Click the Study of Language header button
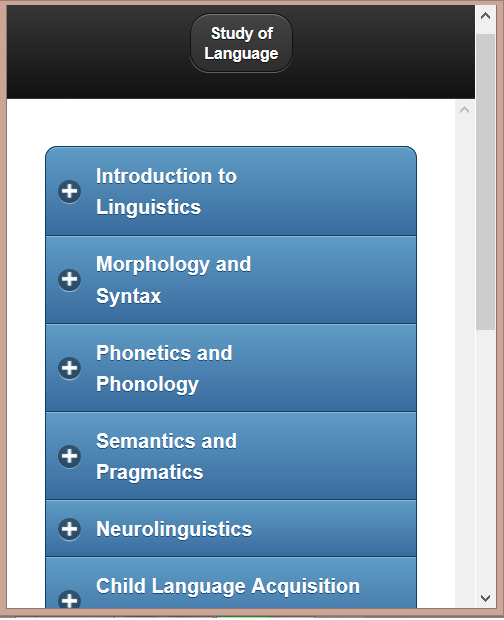This screenshot has width=504, height=620. point(241,43)
